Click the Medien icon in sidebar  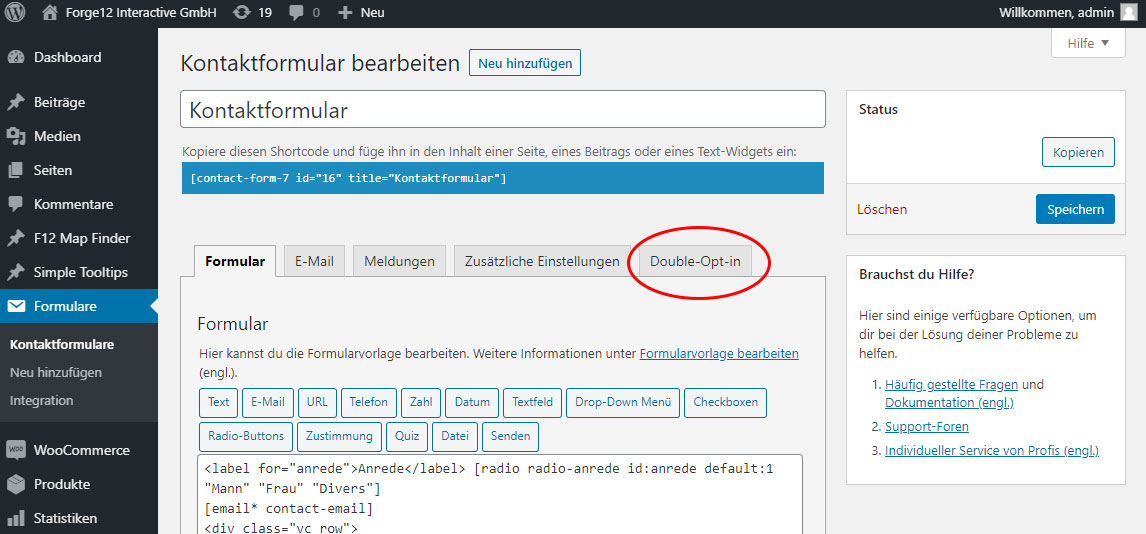coord(15,136)
